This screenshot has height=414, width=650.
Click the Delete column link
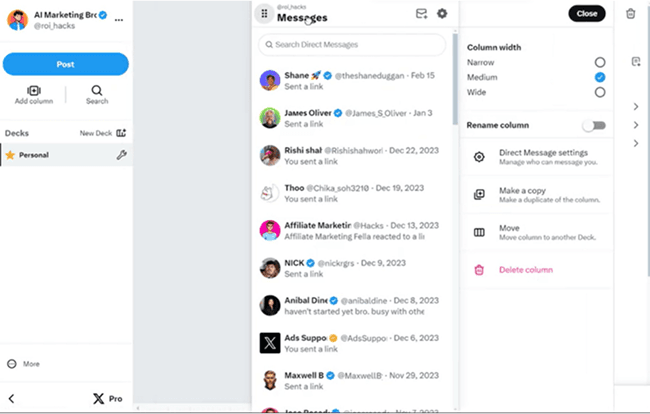526,270
